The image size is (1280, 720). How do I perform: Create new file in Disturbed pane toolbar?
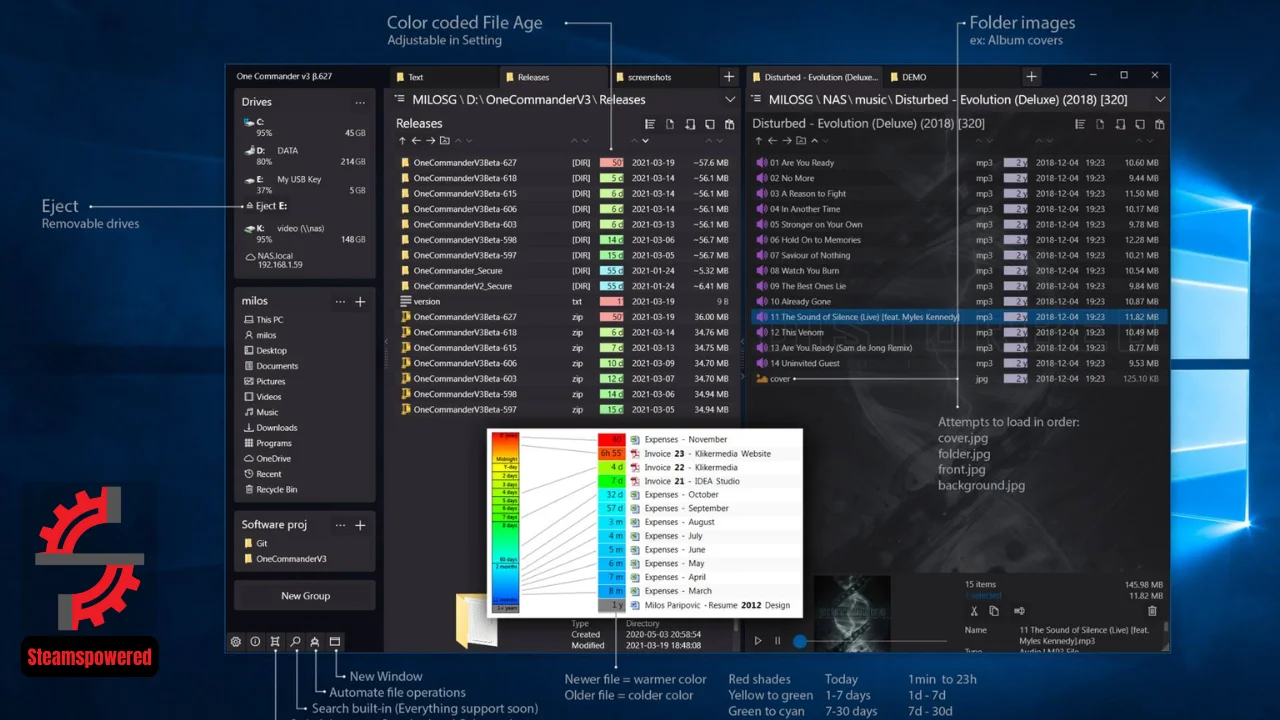1100,124
